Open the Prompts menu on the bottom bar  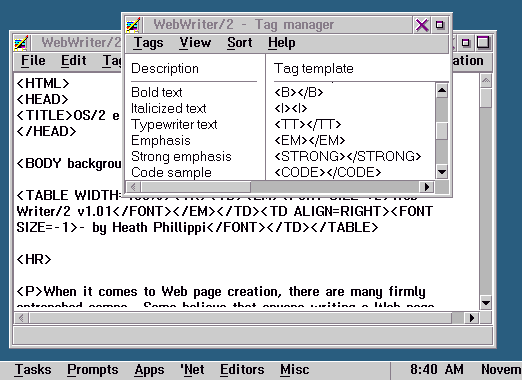point(93,370)
